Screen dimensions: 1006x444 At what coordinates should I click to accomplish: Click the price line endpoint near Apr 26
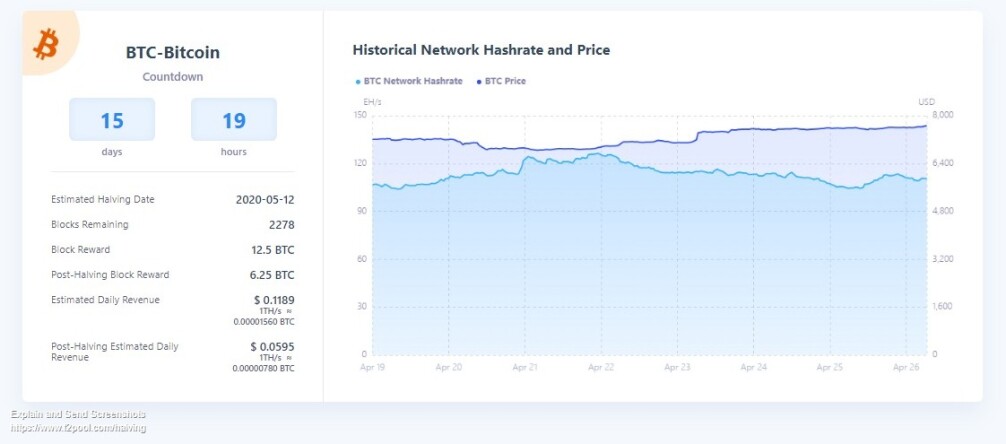[x=926, y=126]
